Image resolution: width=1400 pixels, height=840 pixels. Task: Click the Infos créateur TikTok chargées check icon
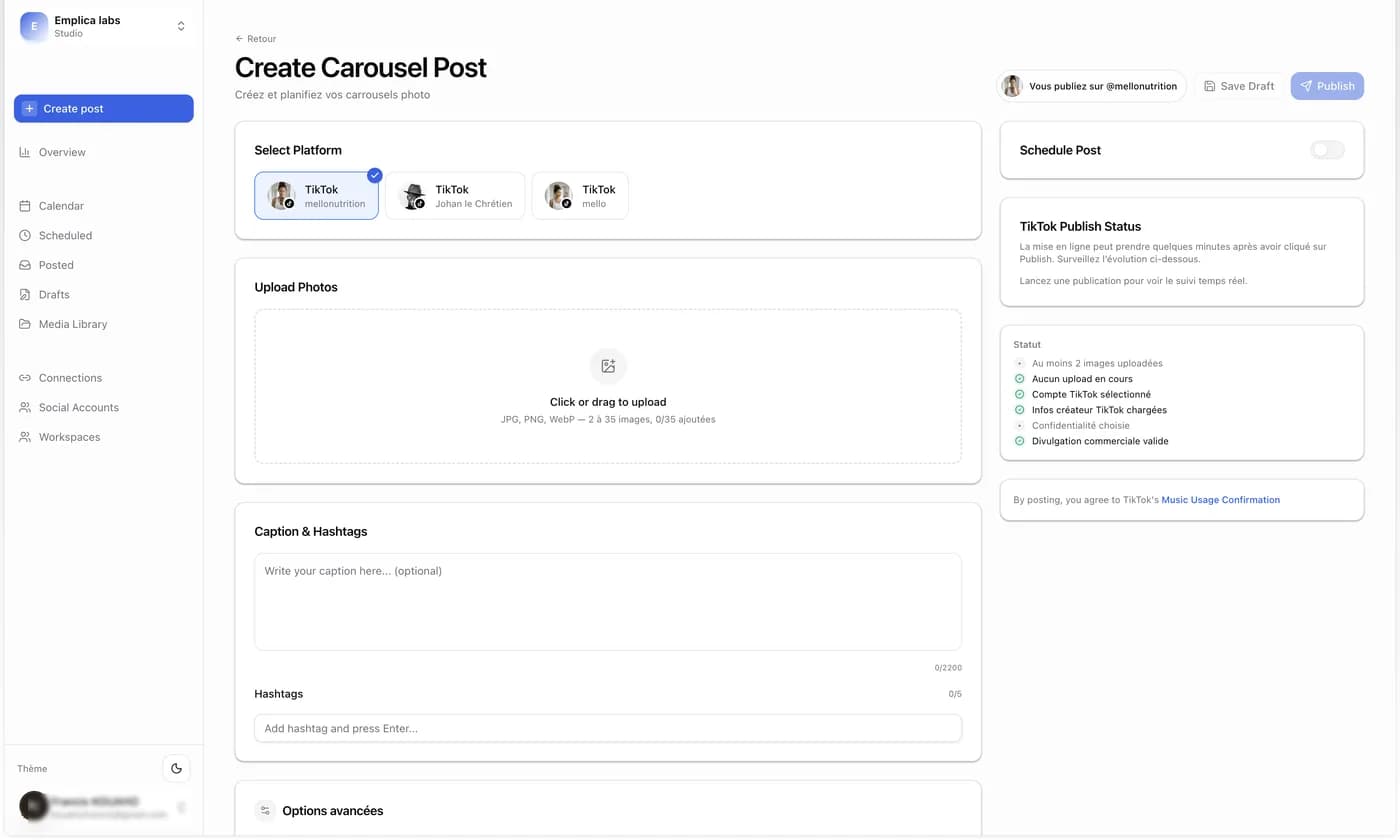1019,410
